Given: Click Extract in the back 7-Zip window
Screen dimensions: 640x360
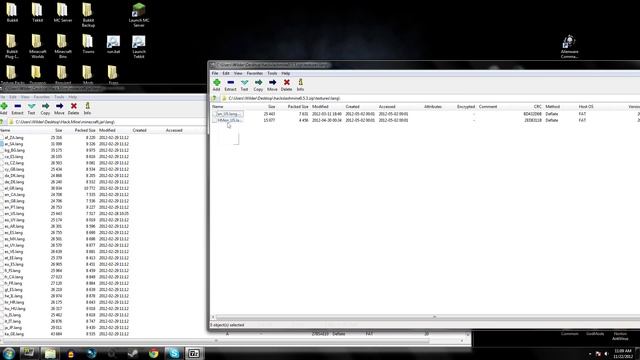Looking at the screenshot, I should click(17, 109).
